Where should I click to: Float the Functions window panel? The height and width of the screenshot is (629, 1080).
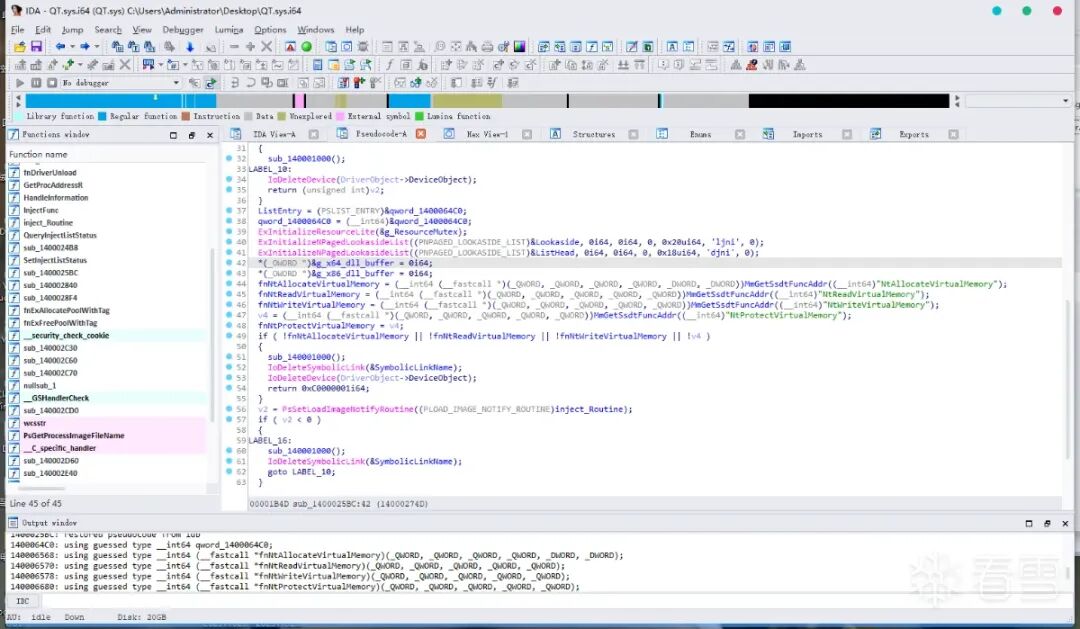[x=192, y=135]
